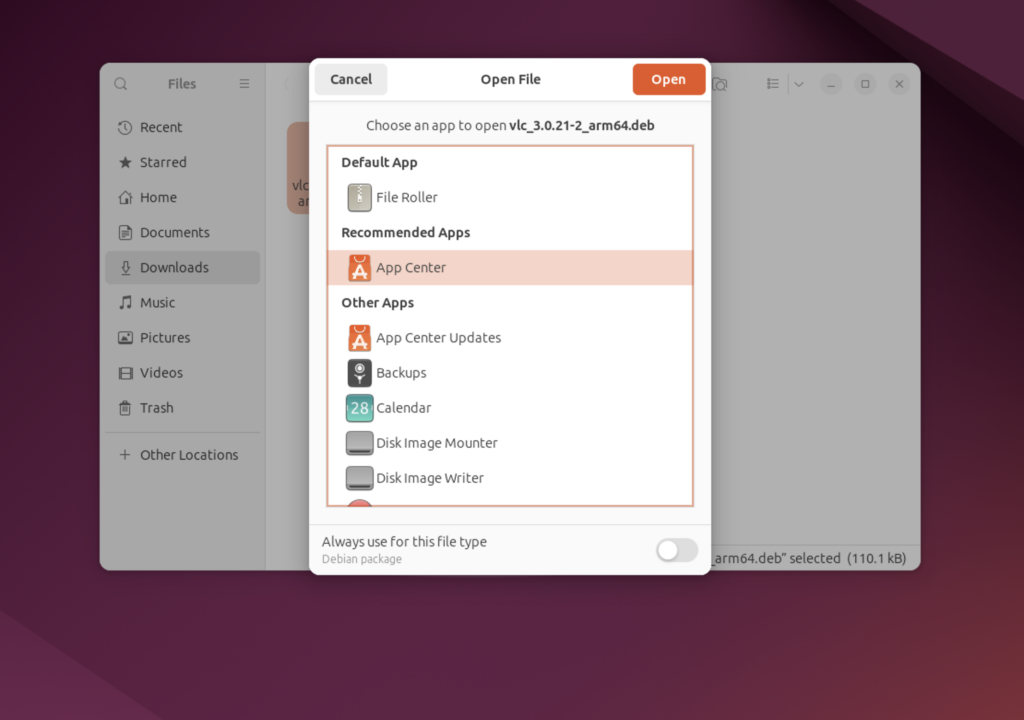The image size is (1024, 720).
Task: Click the Other Apps heading
Action: point(377,303)
